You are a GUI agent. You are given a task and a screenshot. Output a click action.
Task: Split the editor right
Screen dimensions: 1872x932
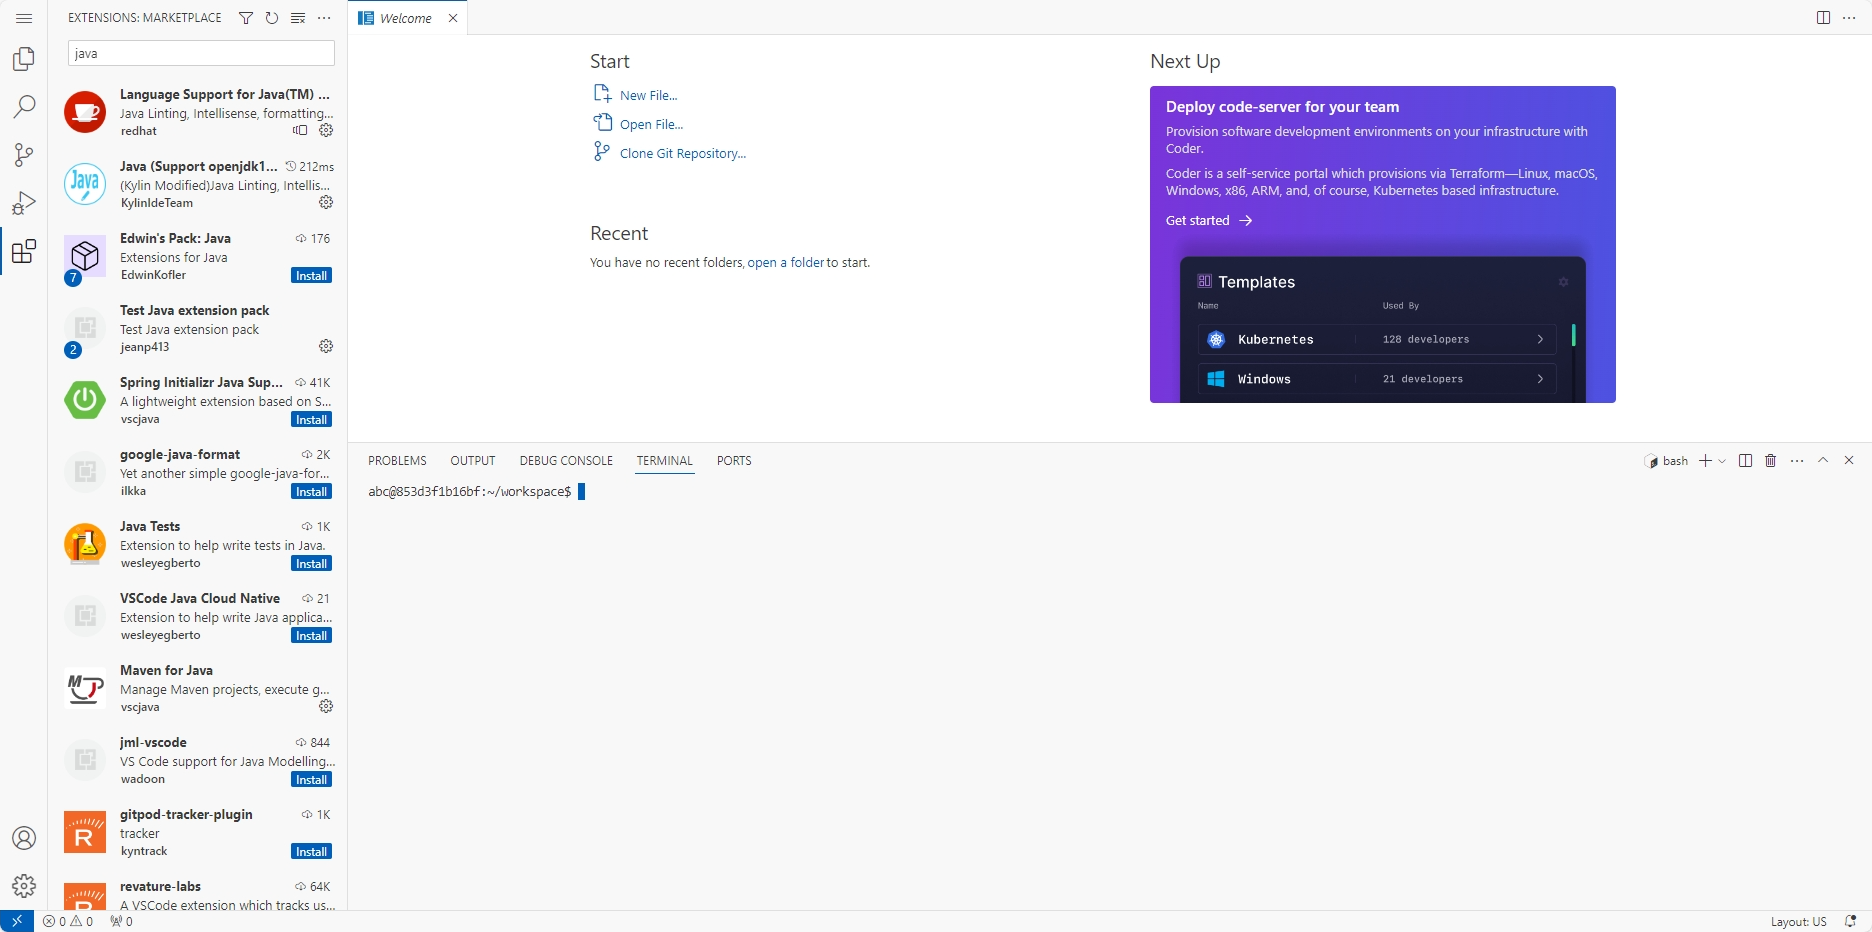(1823, 18)
